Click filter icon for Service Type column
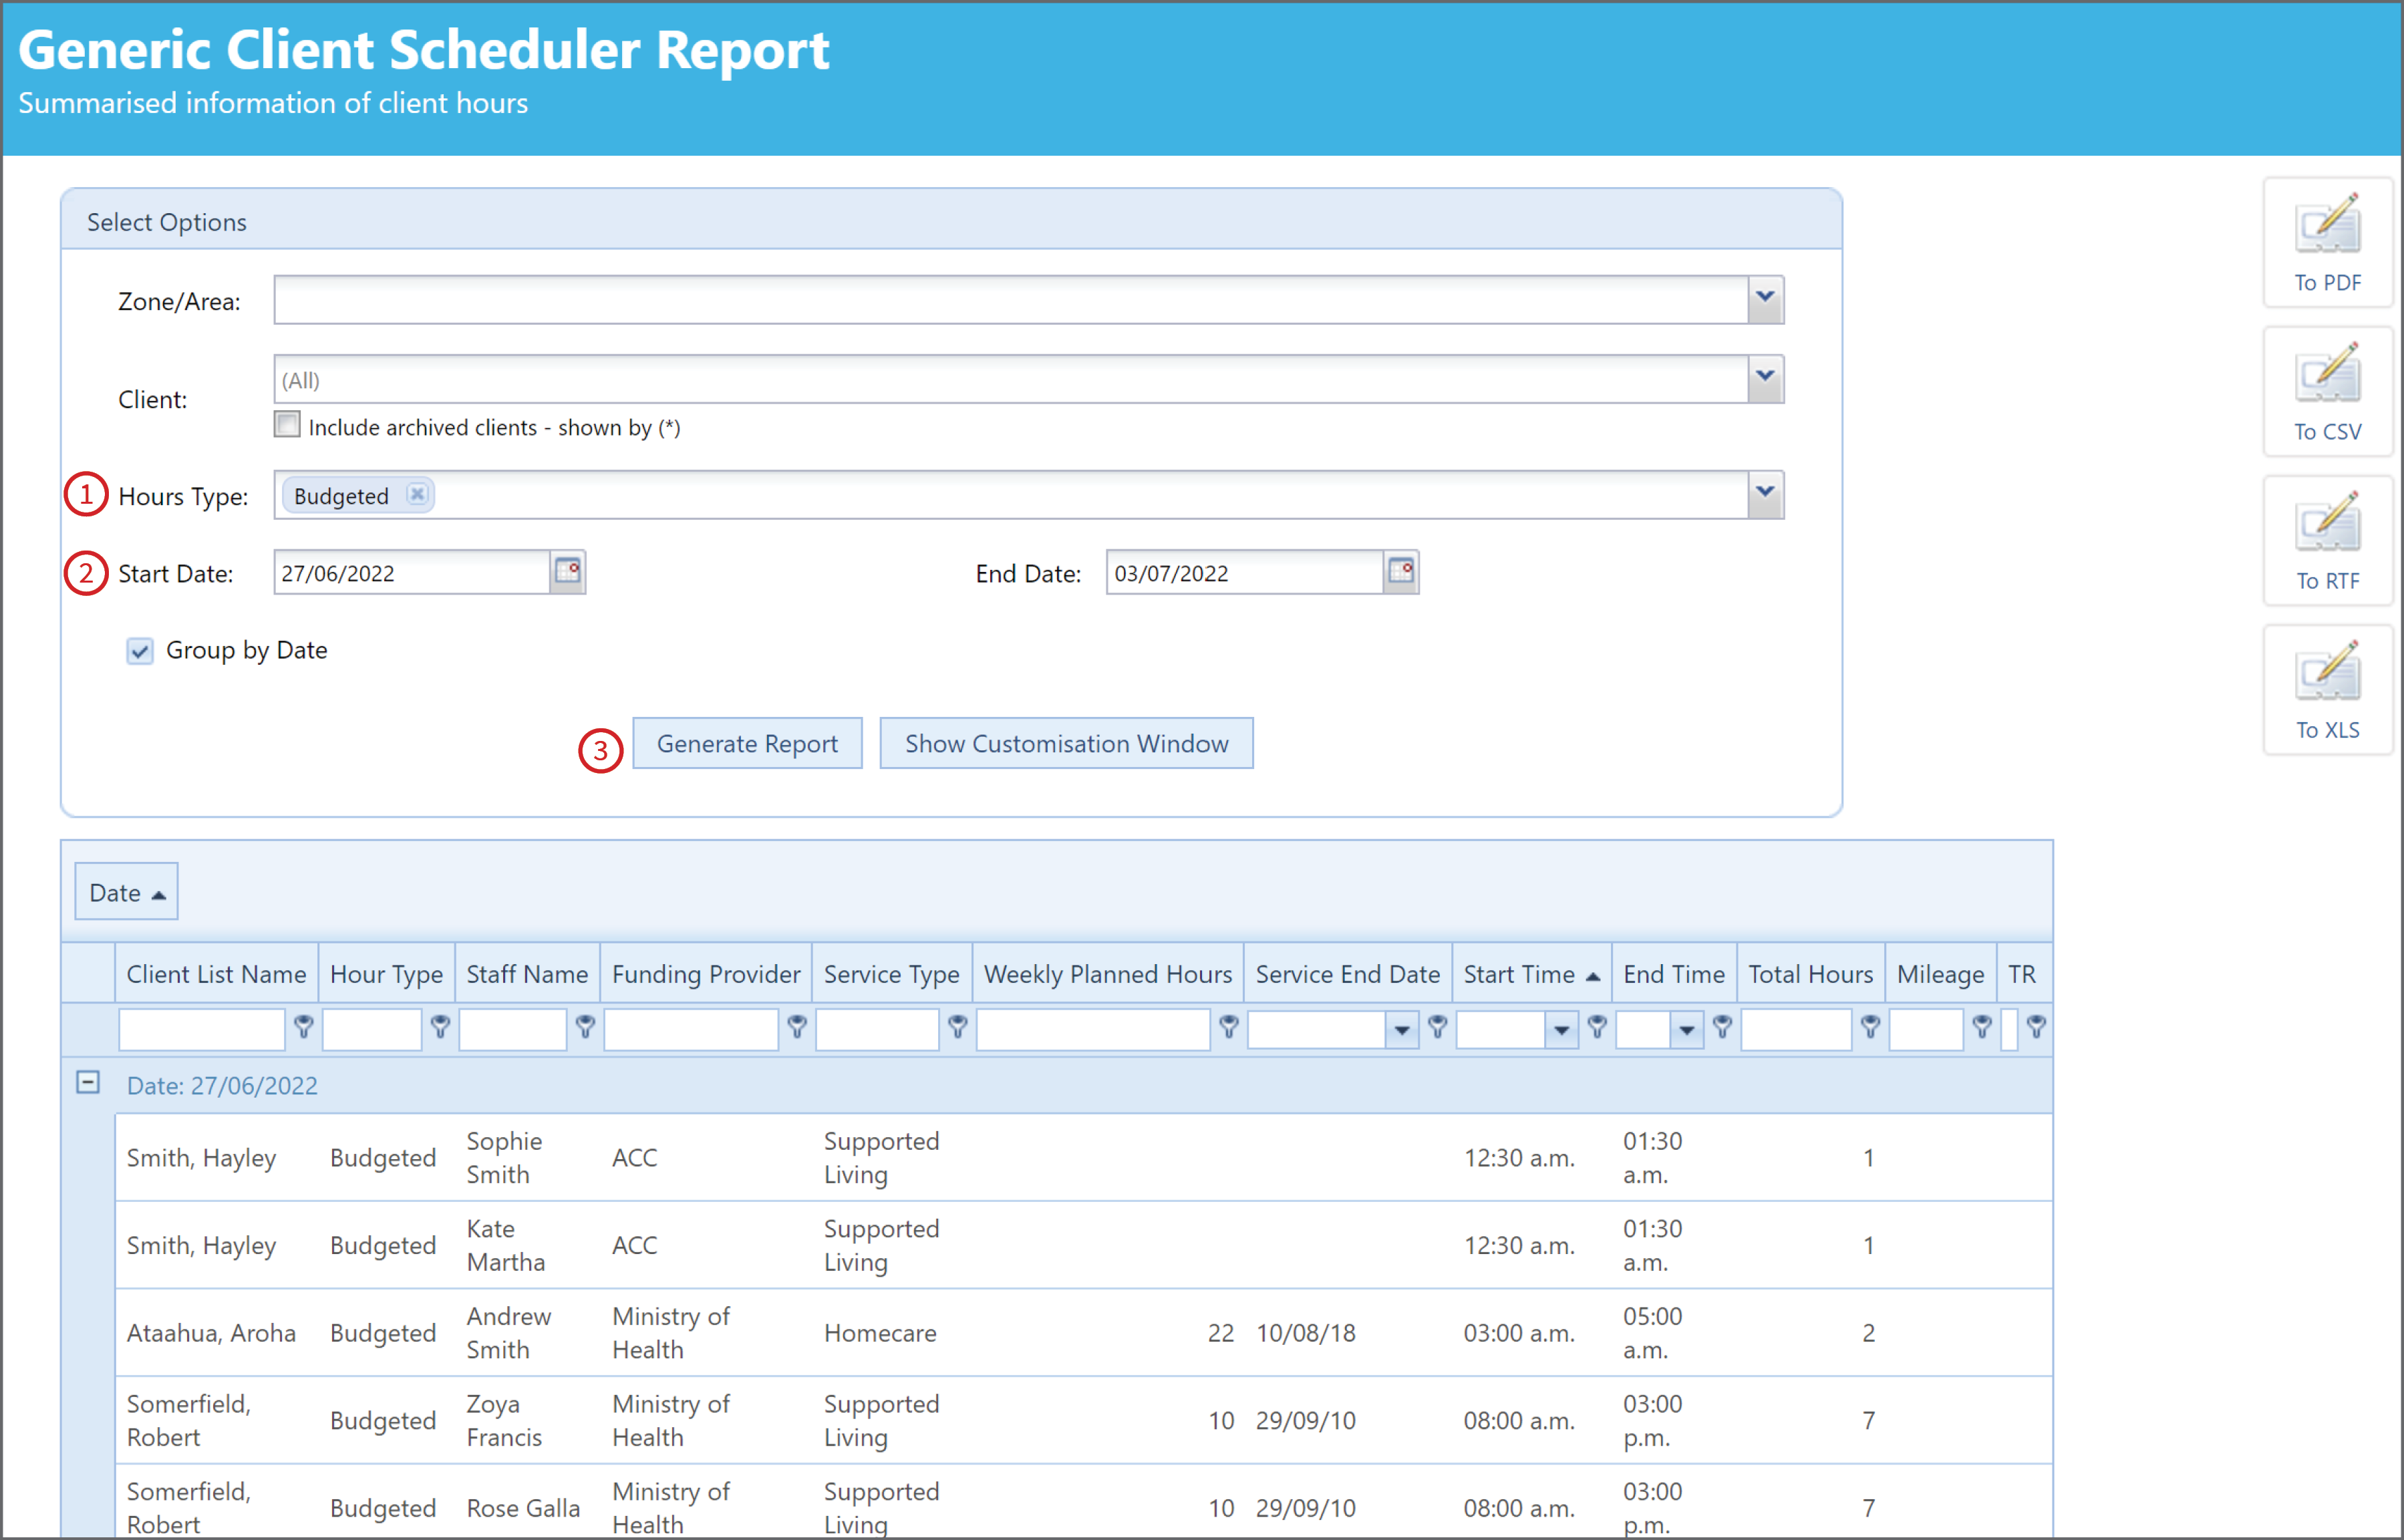Viewport: 2404px width, 1540px height. (957, 1026)
